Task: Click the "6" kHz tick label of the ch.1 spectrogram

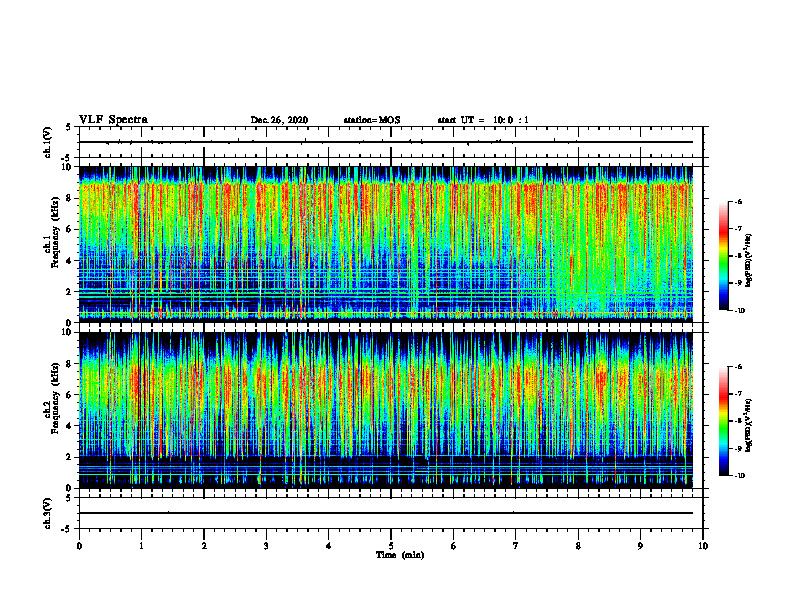Action: (70, 230)
